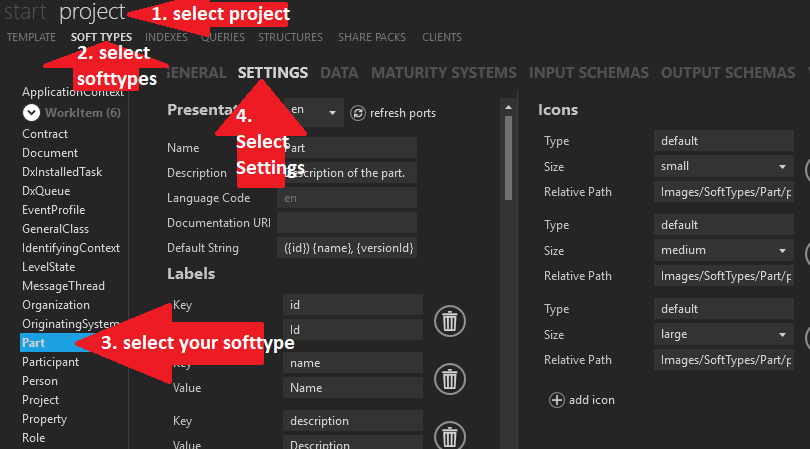The width and height of the screenshot is (810, 449).
Task: Select the IdentifyingContext soft type
Action: [71, 248]
